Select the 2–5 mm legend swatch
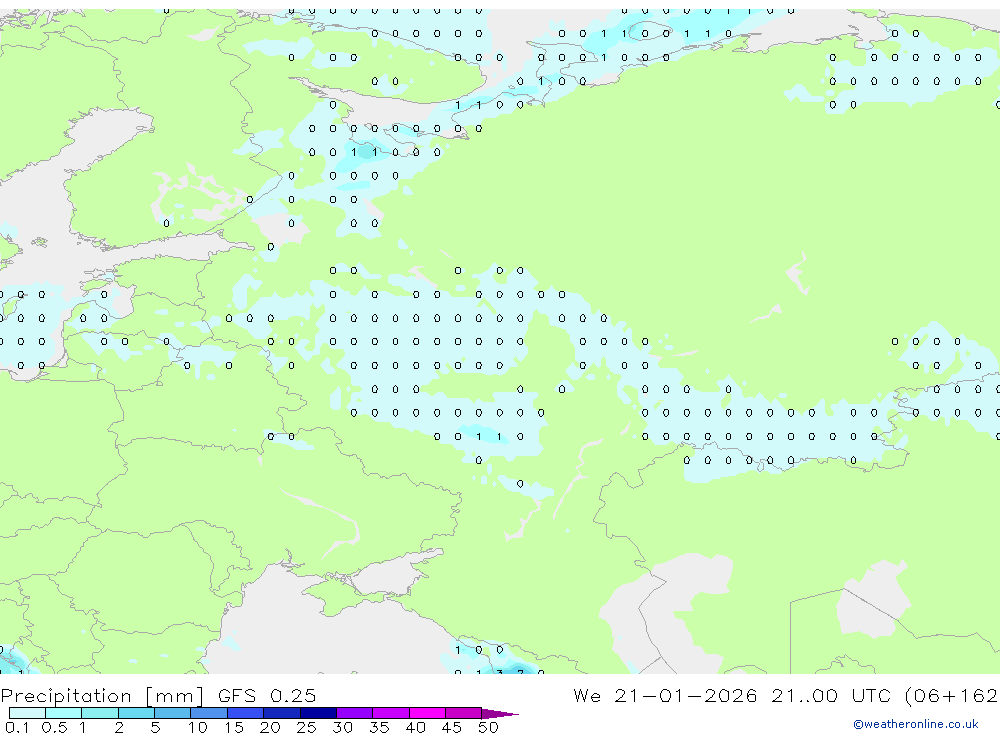 [x=136, y=713]
